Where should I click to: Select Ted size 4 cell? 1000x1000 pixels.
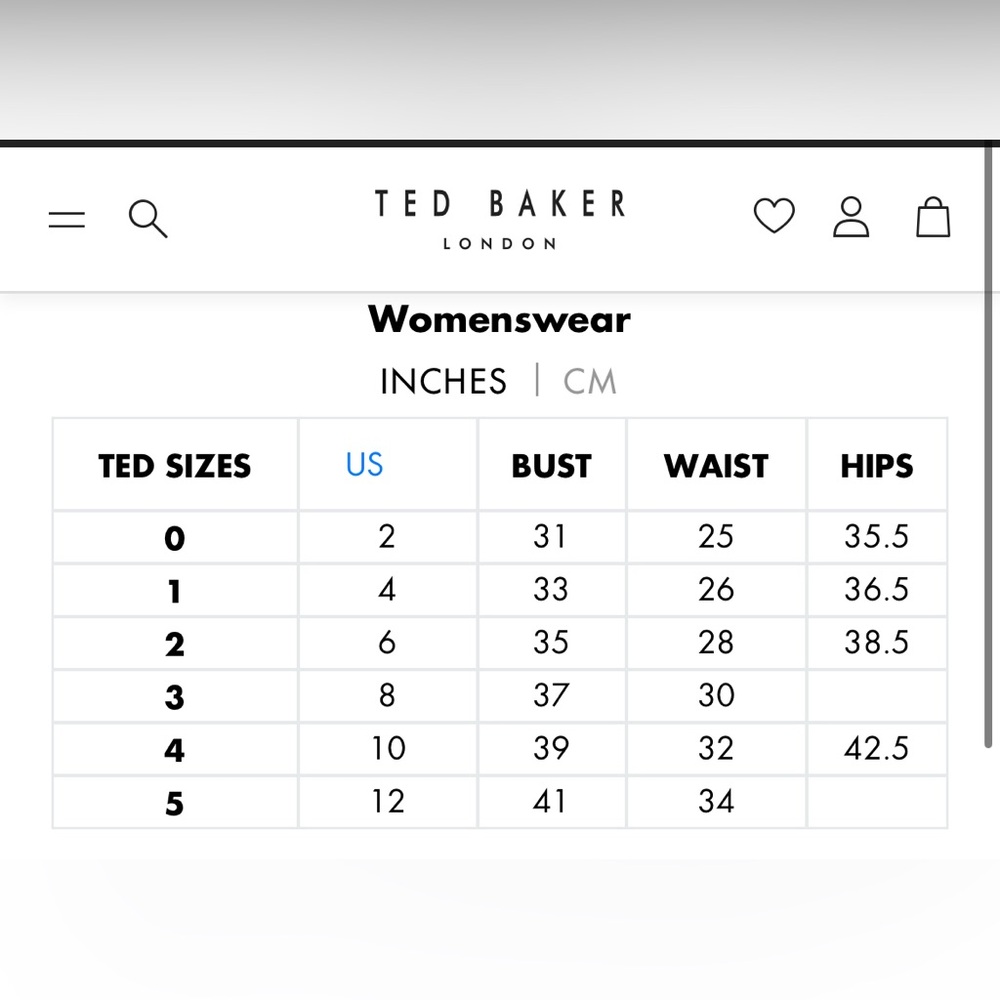(x=175, y=750)
